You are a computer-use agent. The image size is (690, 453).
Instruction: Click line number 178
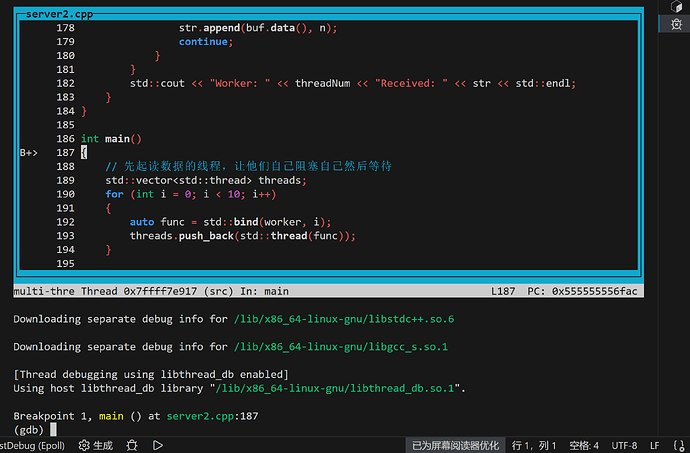click(66, 28)
